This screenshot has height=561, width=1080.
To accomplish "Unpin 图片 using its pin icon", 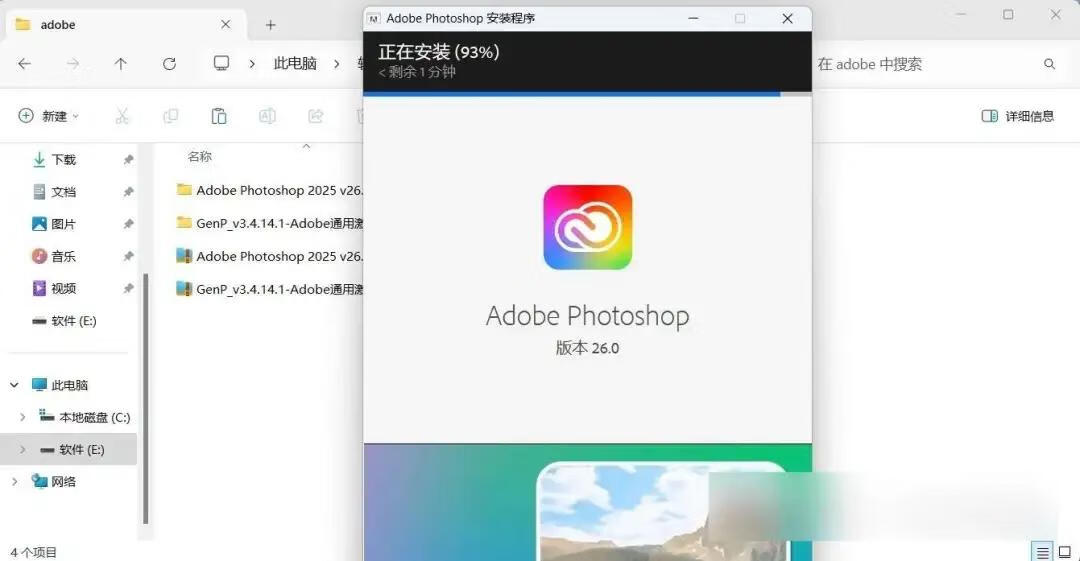I will 128,224.
